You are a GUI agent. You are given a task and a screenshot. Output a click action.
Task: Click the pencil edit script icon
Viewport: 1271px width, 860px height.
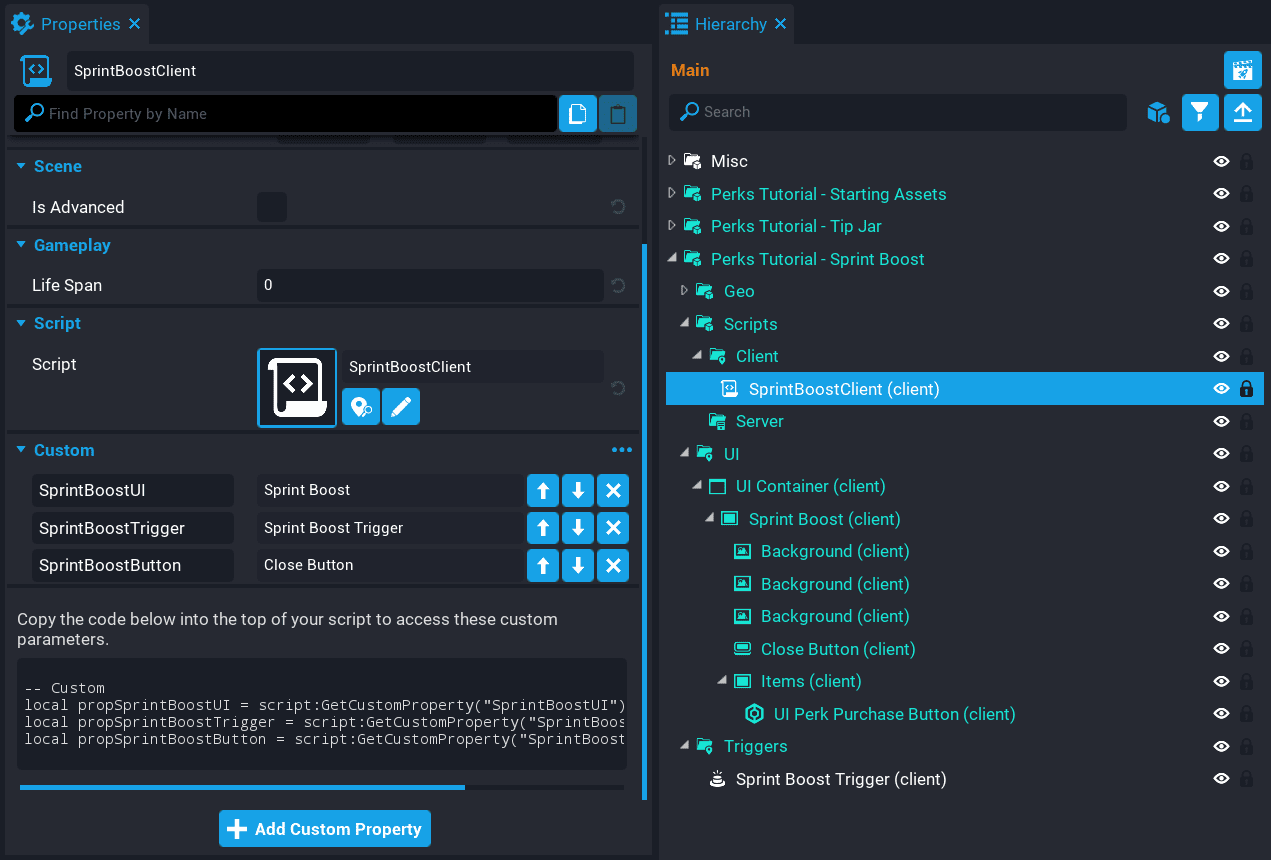[x=401, y=408]
